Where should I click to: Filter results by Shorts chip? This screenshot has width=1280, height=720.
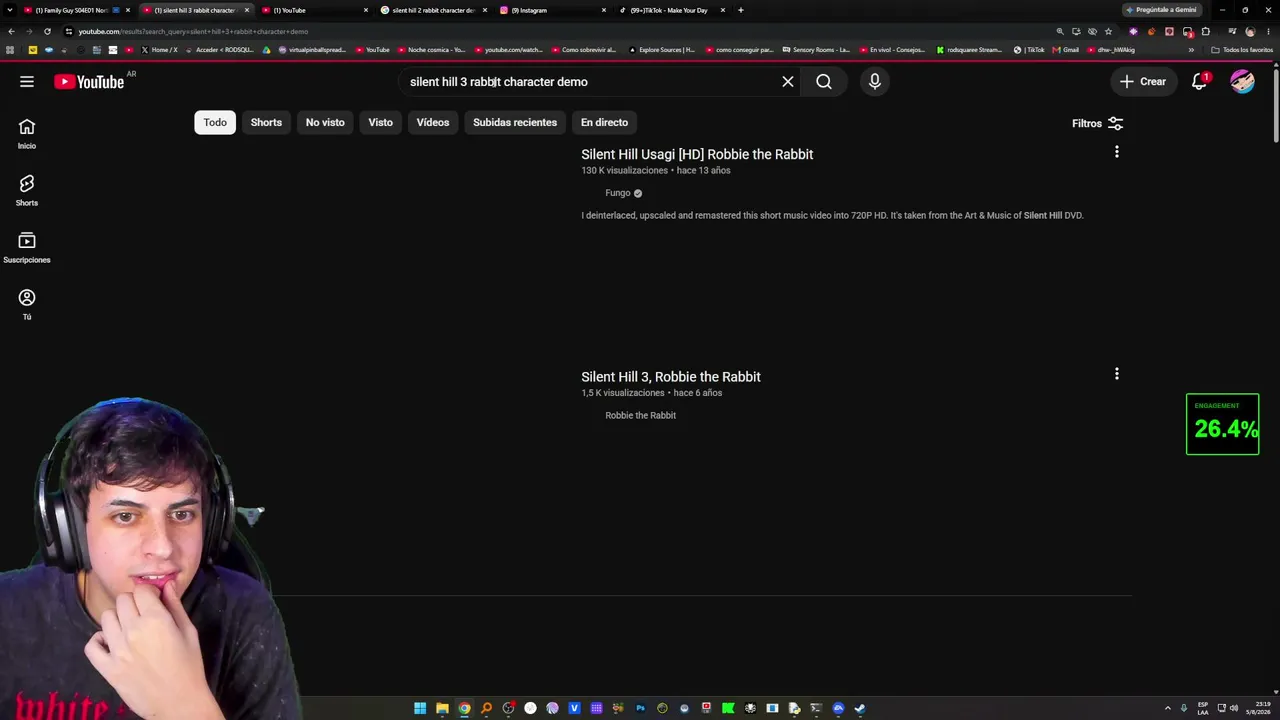point(266,122)
